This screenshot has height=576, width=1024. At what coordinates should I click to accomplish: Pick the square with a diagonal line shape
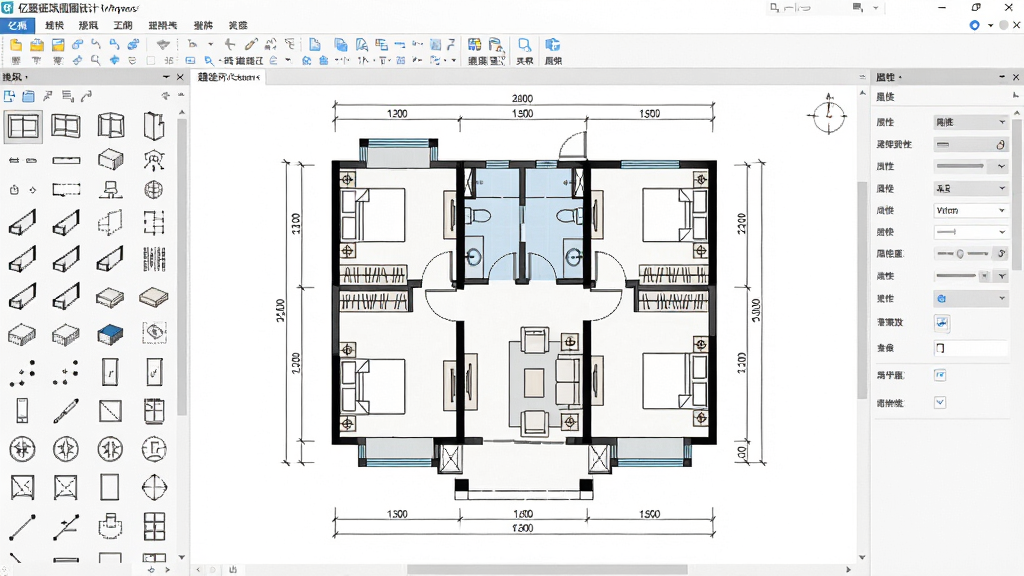click(x=110, y=411)
